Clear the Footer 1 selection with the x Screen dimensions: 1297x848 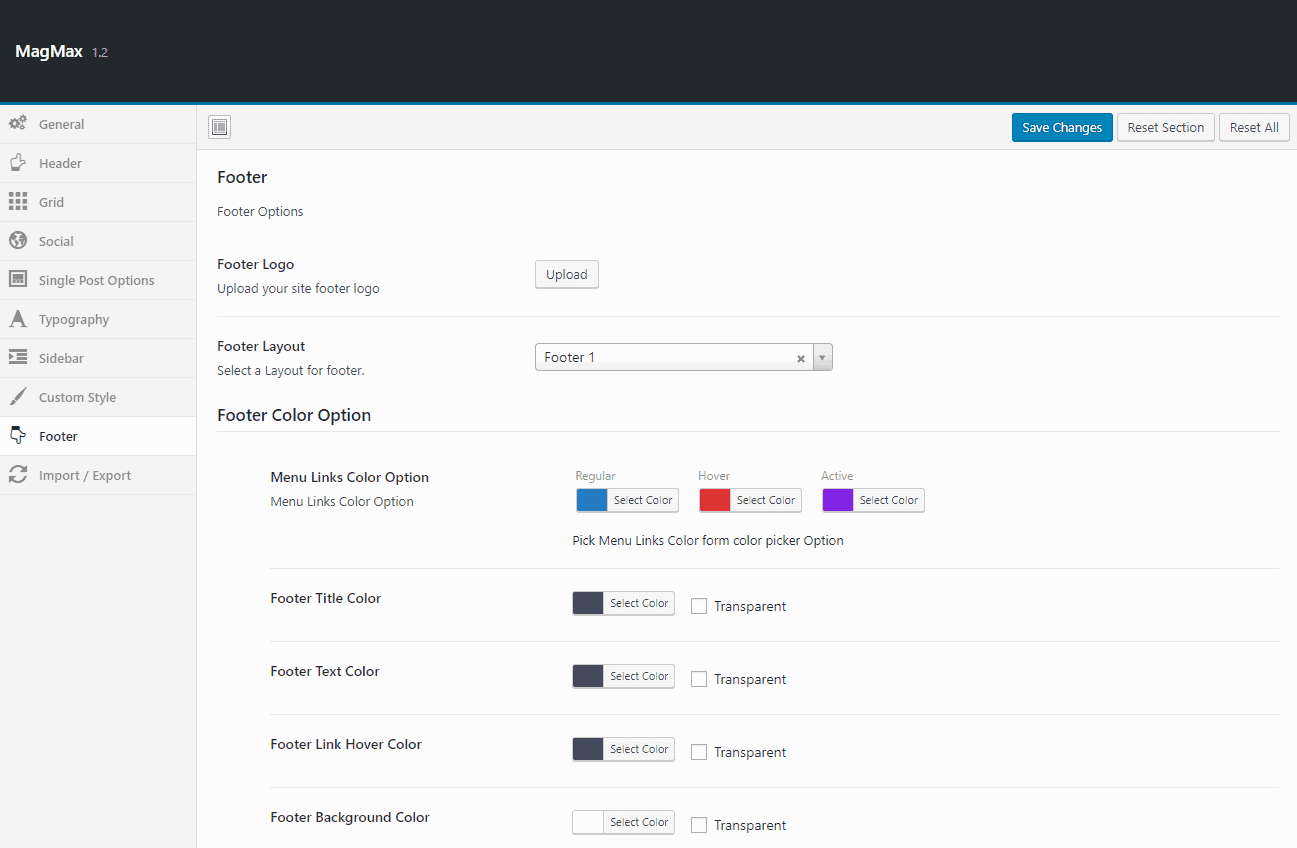click(x=800, y=358)
